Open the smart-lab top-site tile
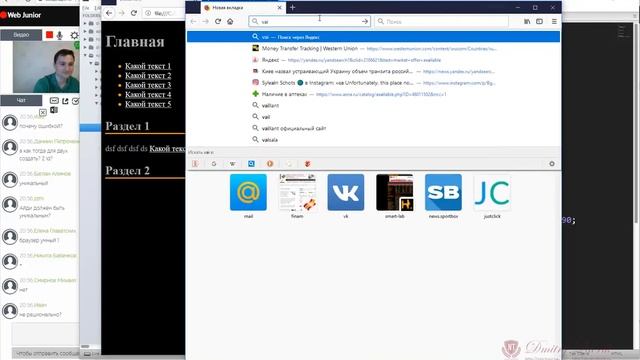The width and height of the screenshot is (640, 360). pyautogui.click(x=395, y=193)
